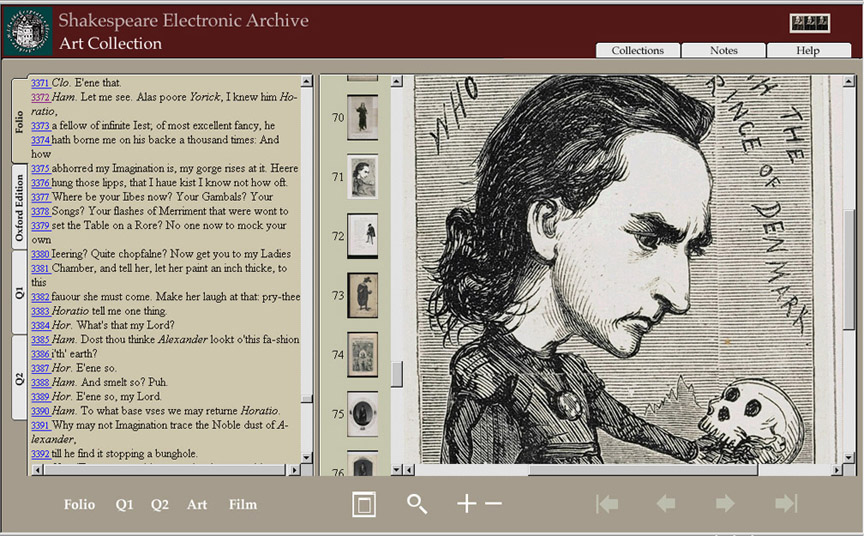Click the Shakespeare Electronic Archive crest logo
This screenshot has width=864, height=536.
click(27, 31)
